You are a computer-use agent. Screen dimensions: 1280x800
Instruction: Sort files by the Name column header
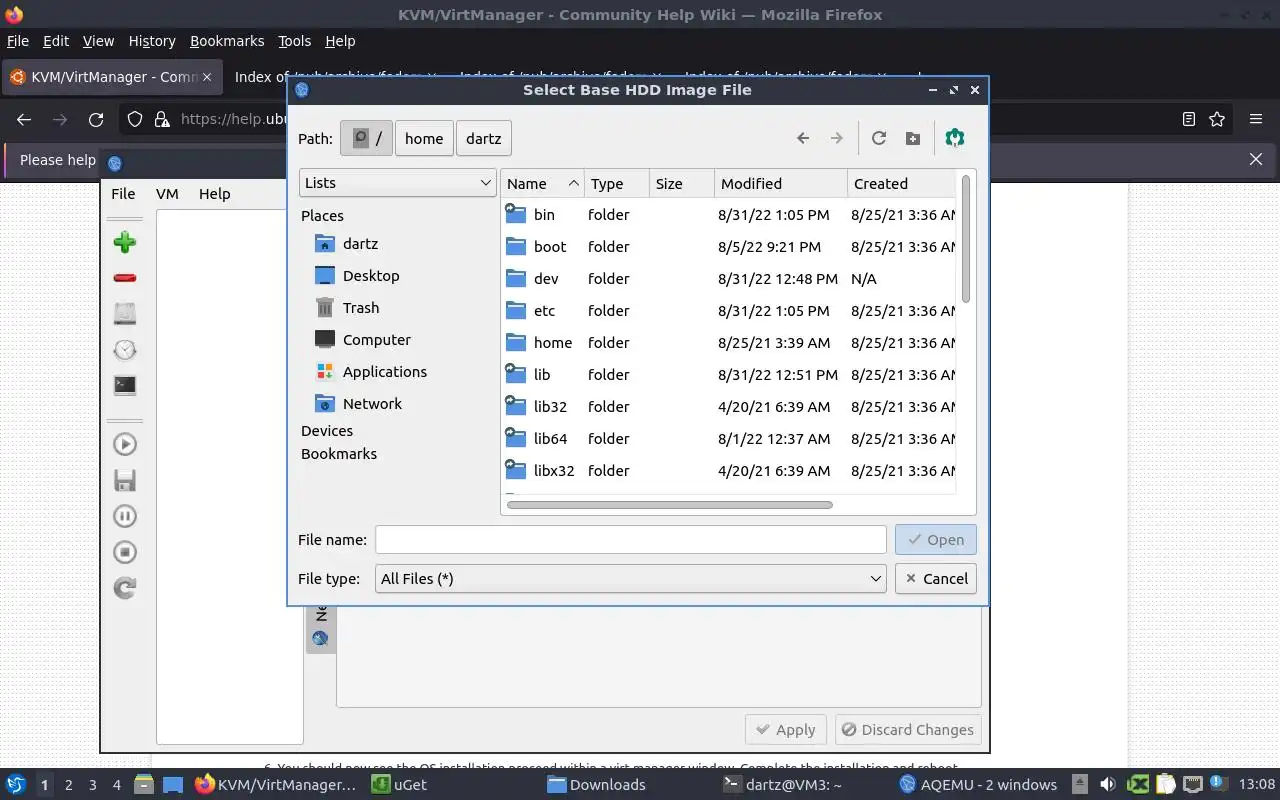[542, 183]
